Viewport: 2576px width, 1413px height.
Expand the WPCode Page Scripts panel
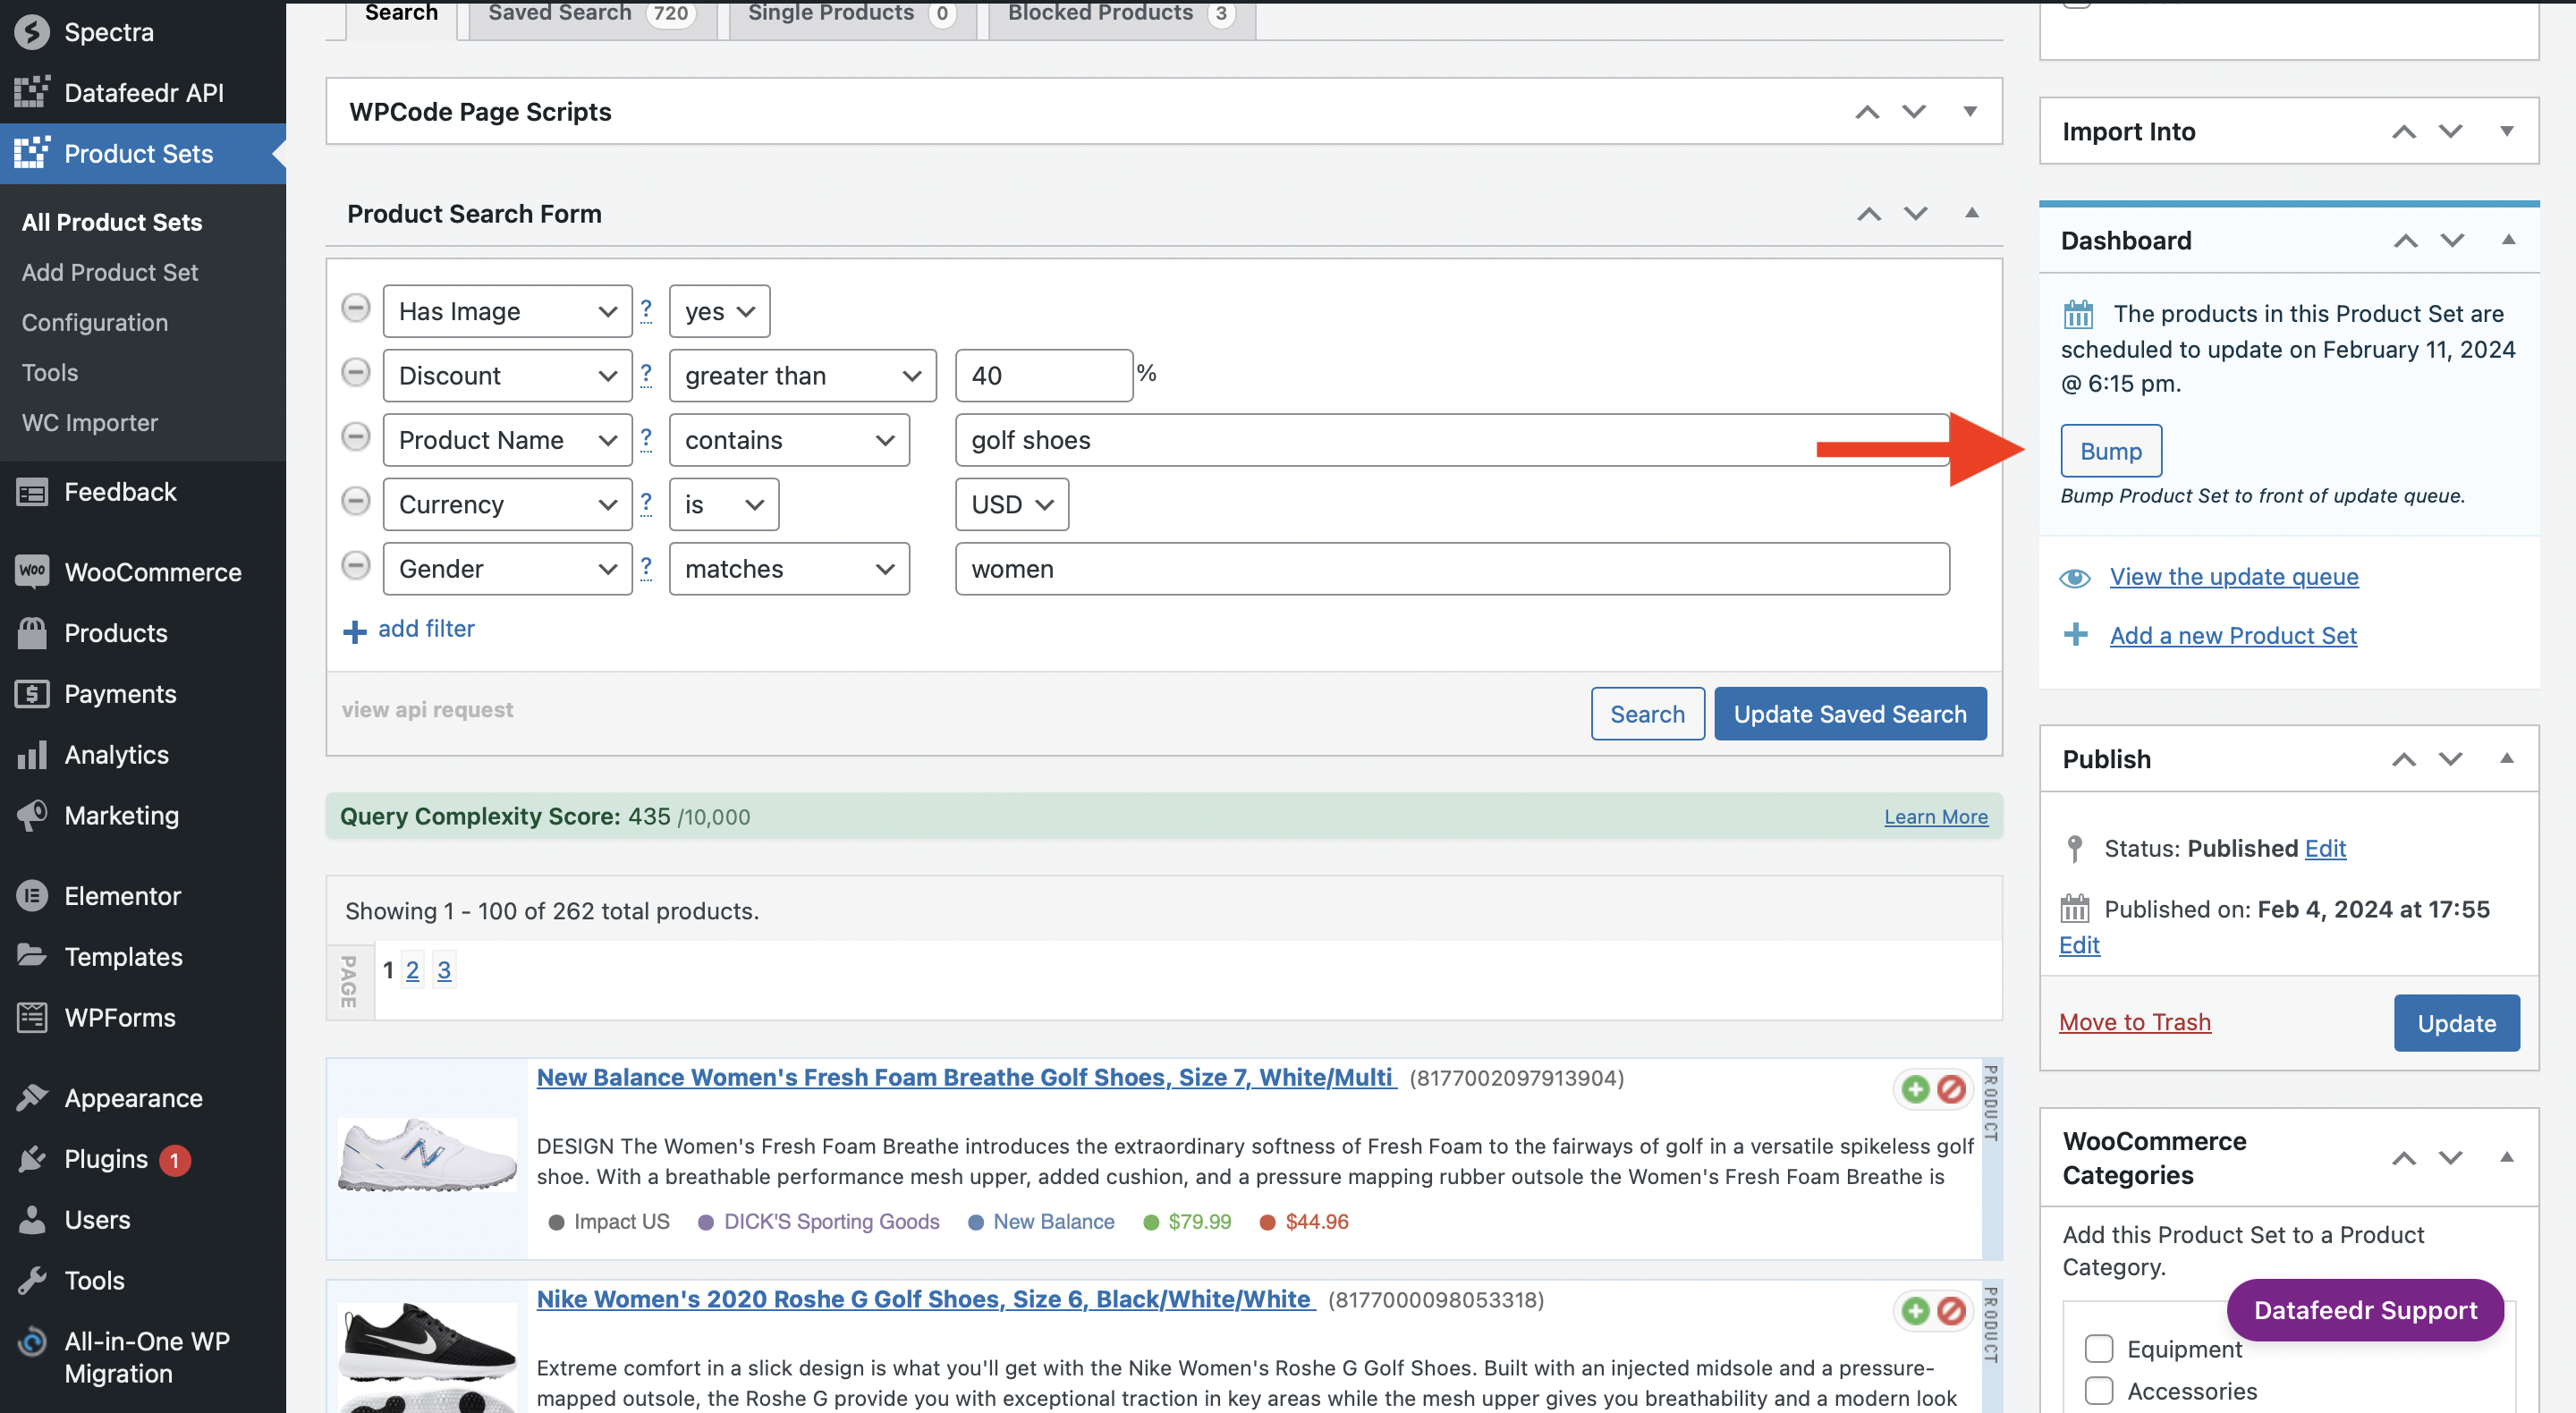(x=1970, y=111)
